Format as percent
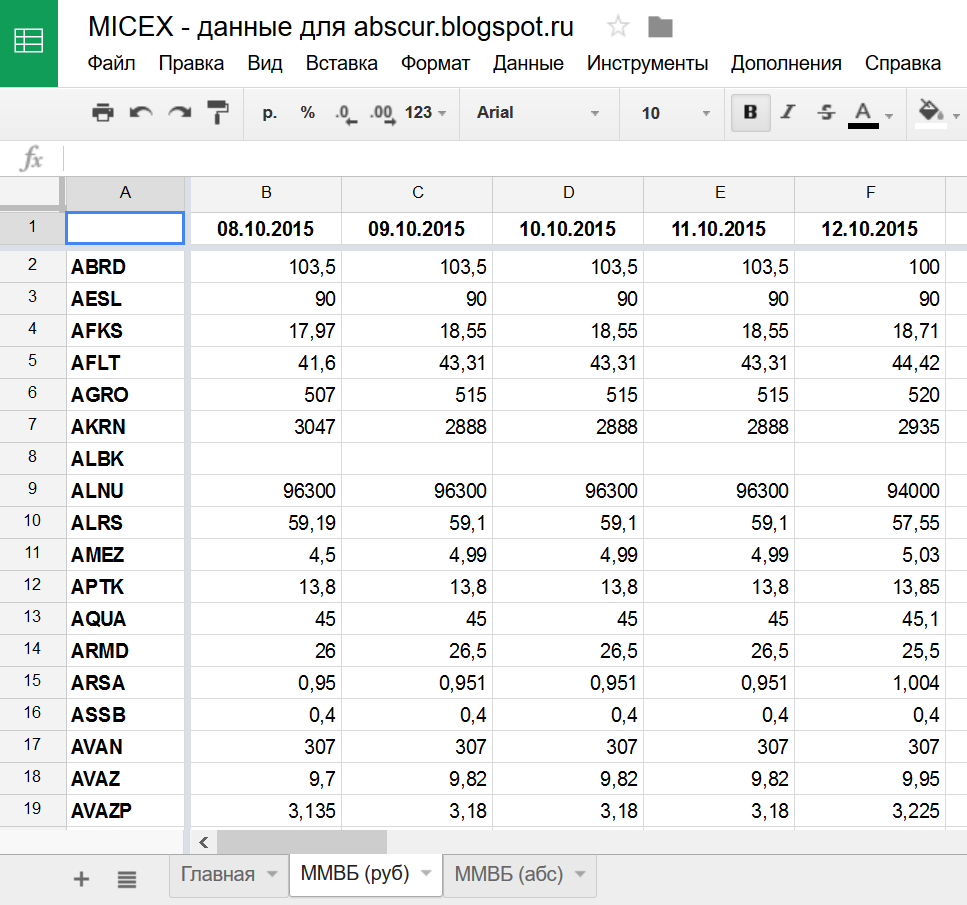Image resolution: width=967 pixels, height=905 pixels. (307, 112)
